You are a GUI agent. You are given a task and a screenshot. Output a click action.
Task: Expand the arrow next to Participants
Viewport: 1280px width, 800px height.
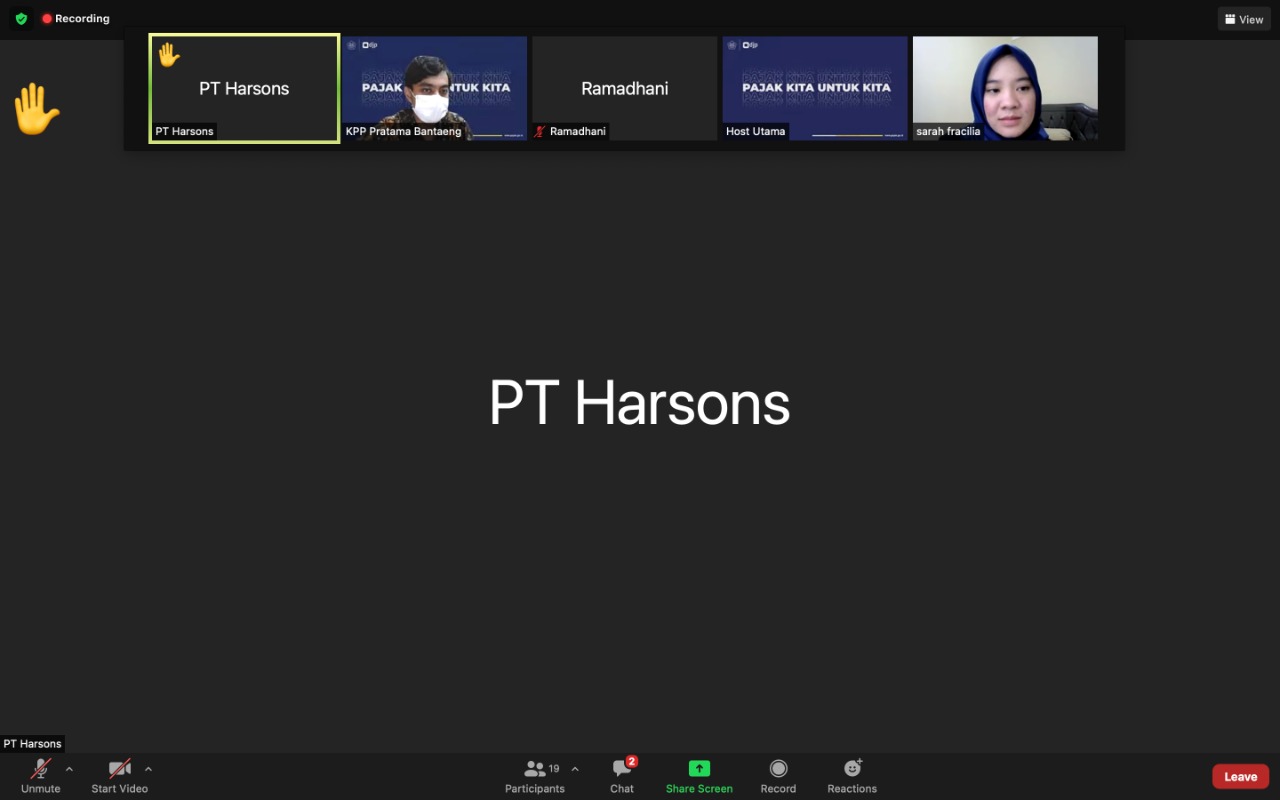[575, 769]
